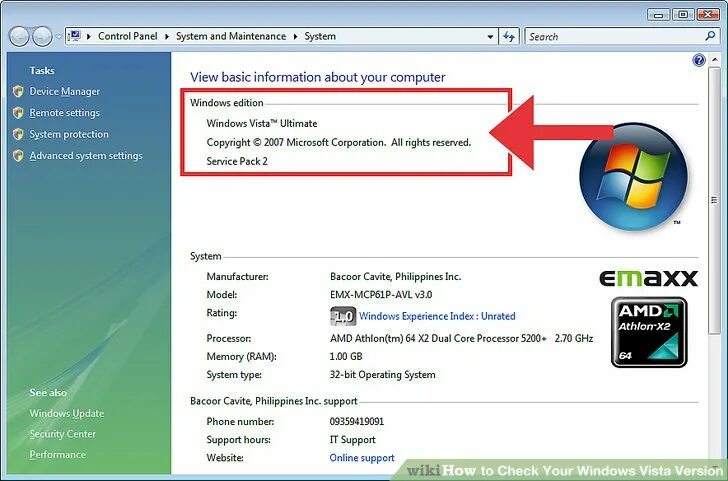Select System in the address breadcrumb

[x=320, y=36]
